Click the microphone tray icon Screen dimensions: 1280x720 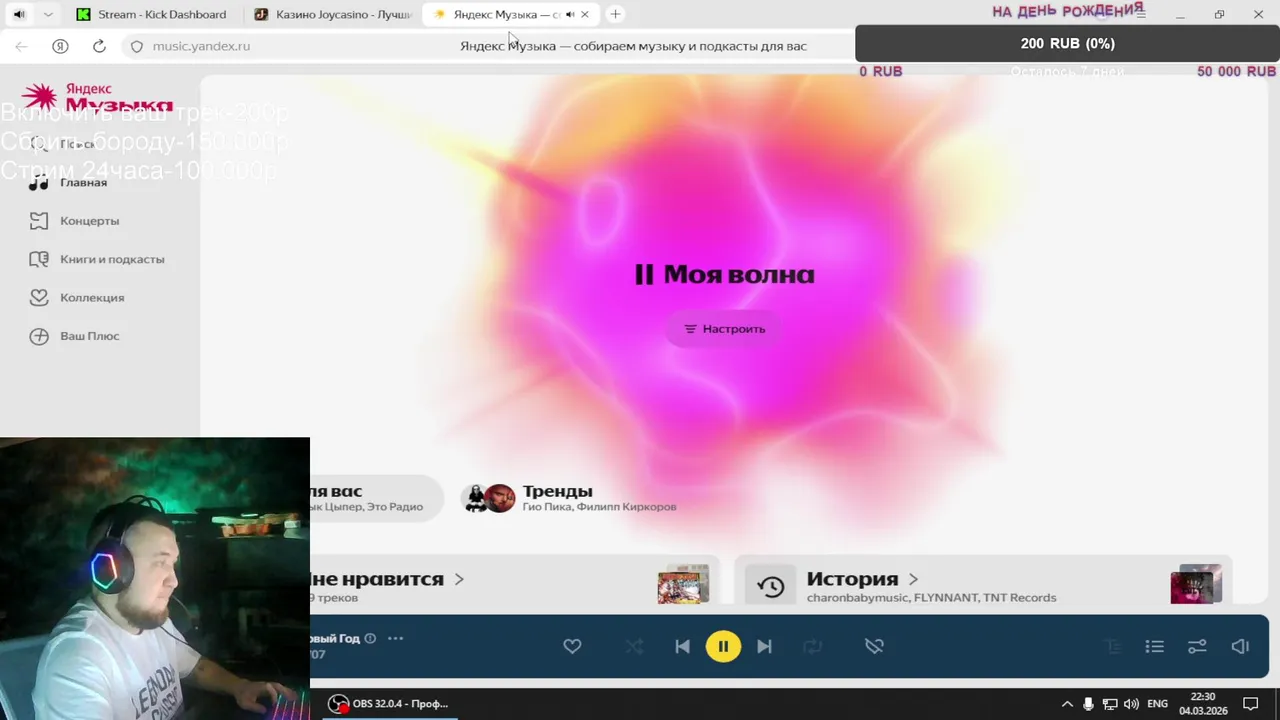click(x=1088, y=704)
